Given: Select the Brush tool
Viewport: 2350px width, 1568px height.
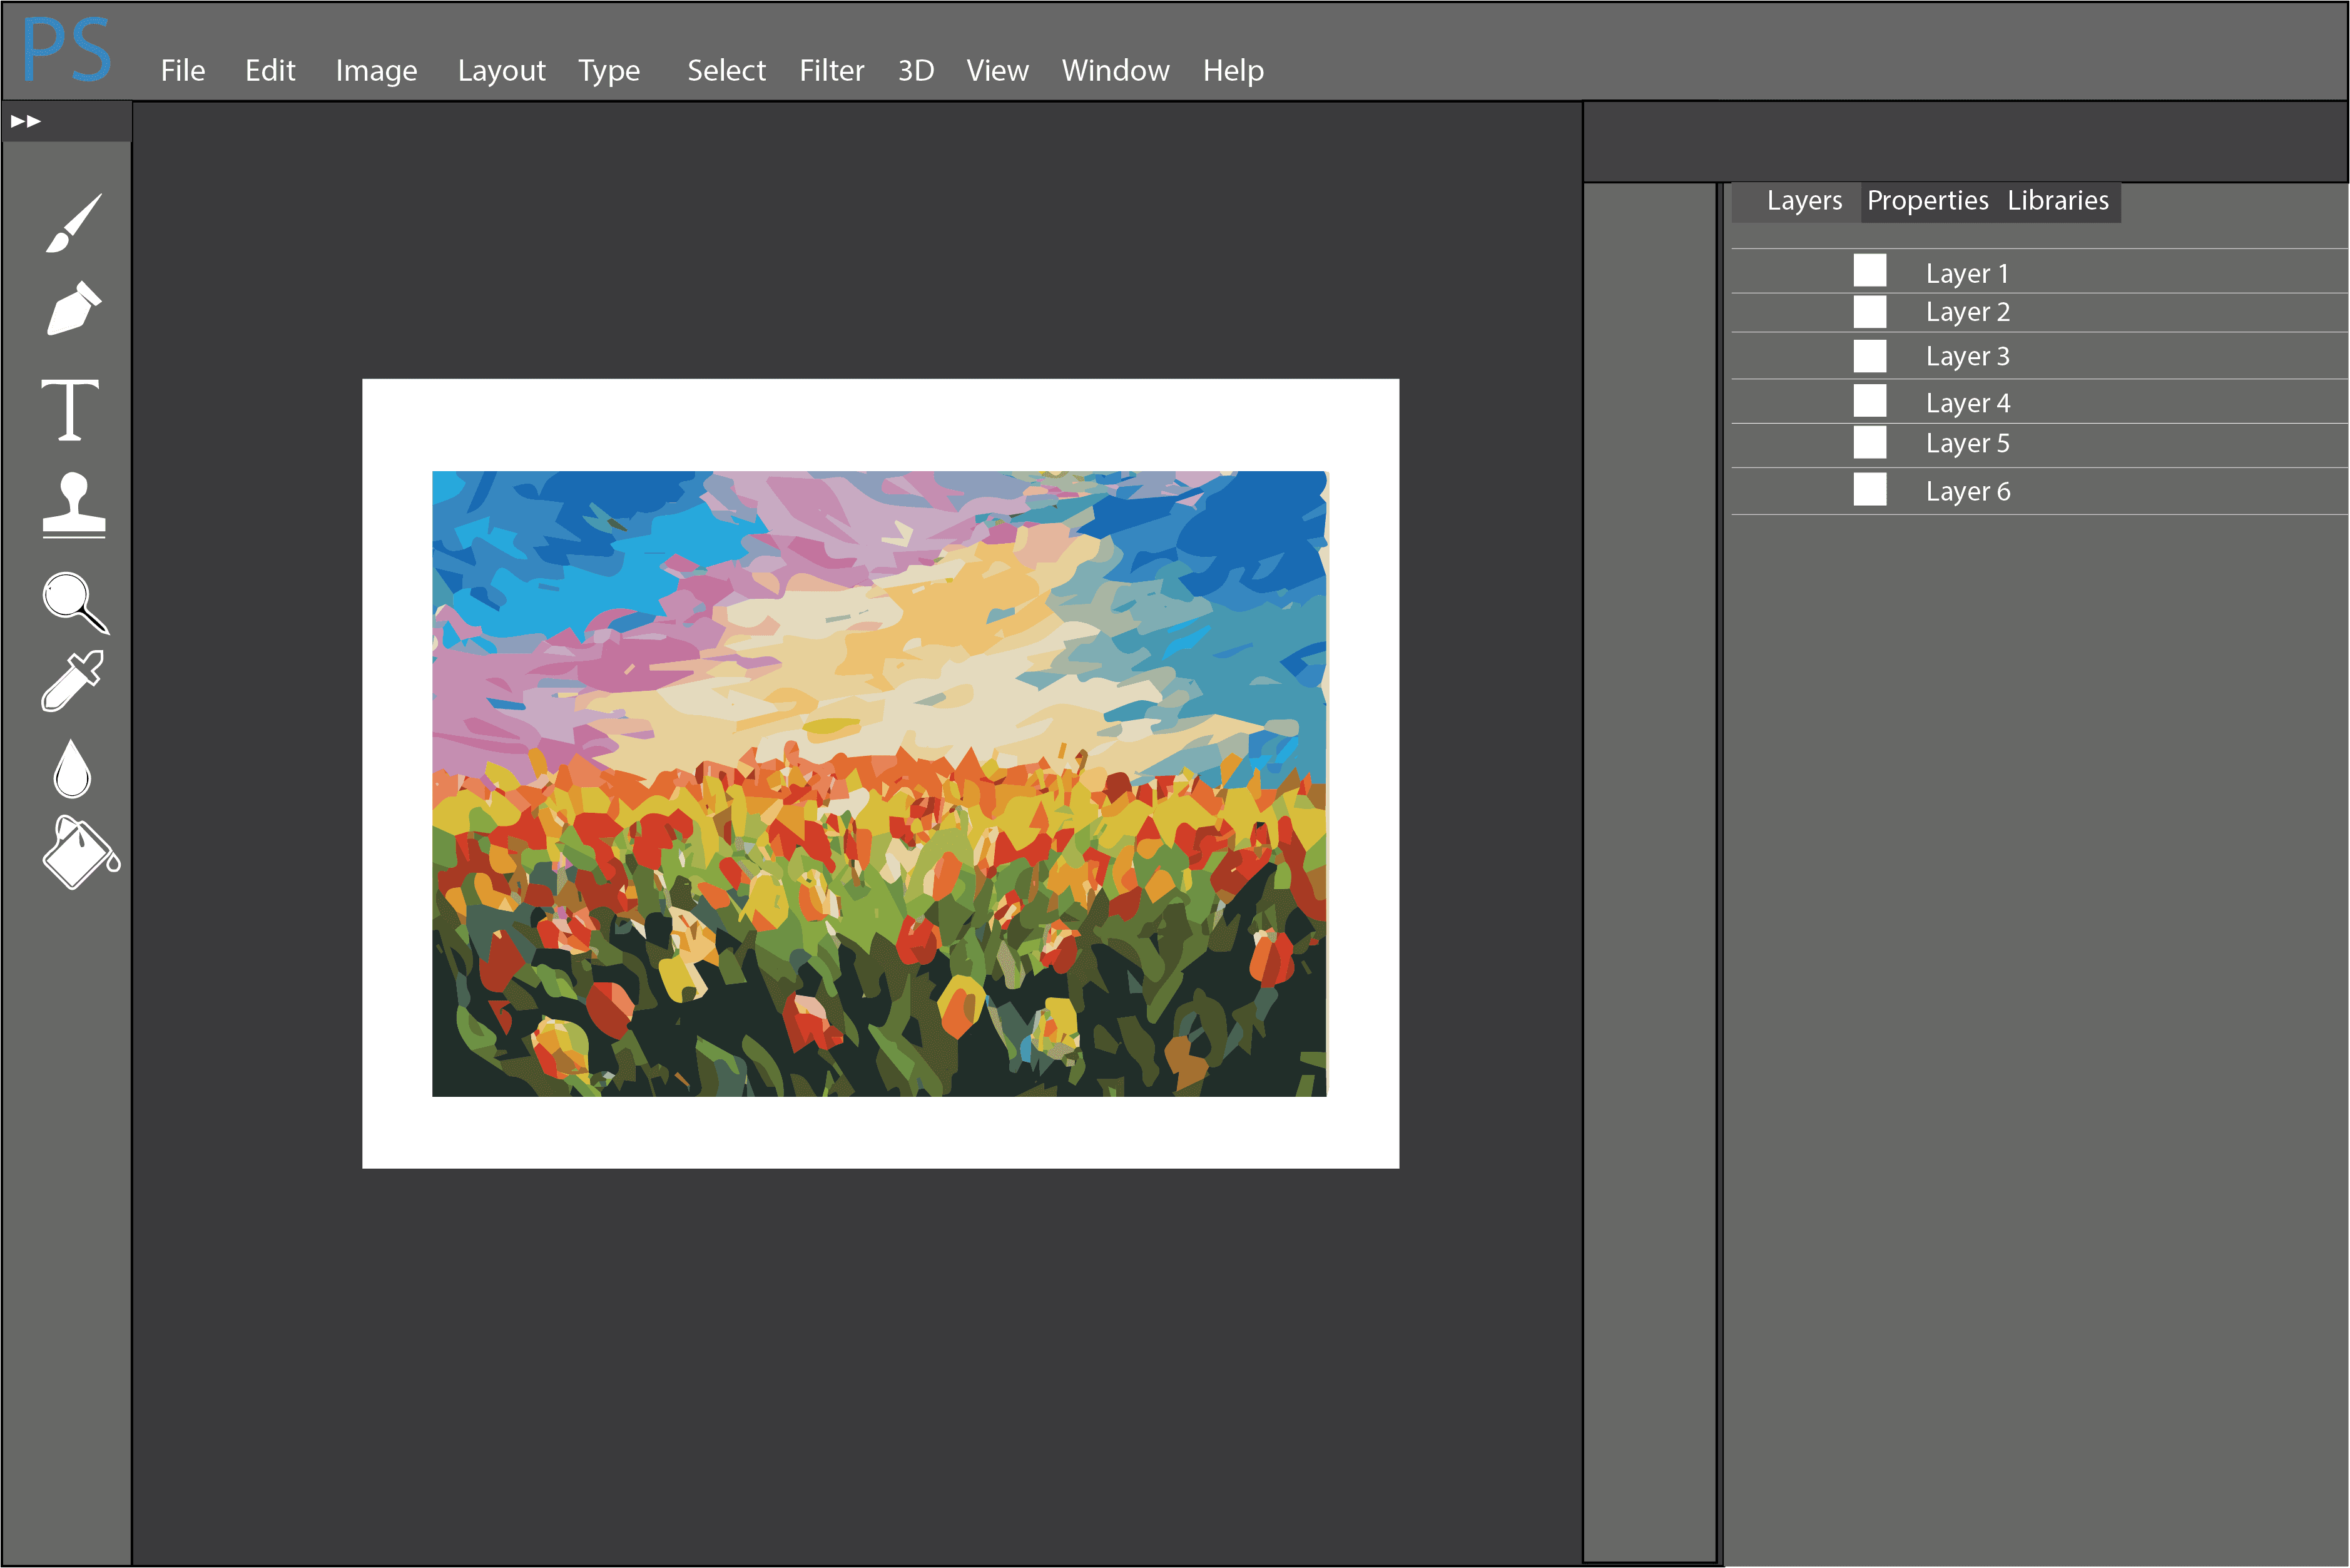Looking at the screenshot, I should point(73,223).
